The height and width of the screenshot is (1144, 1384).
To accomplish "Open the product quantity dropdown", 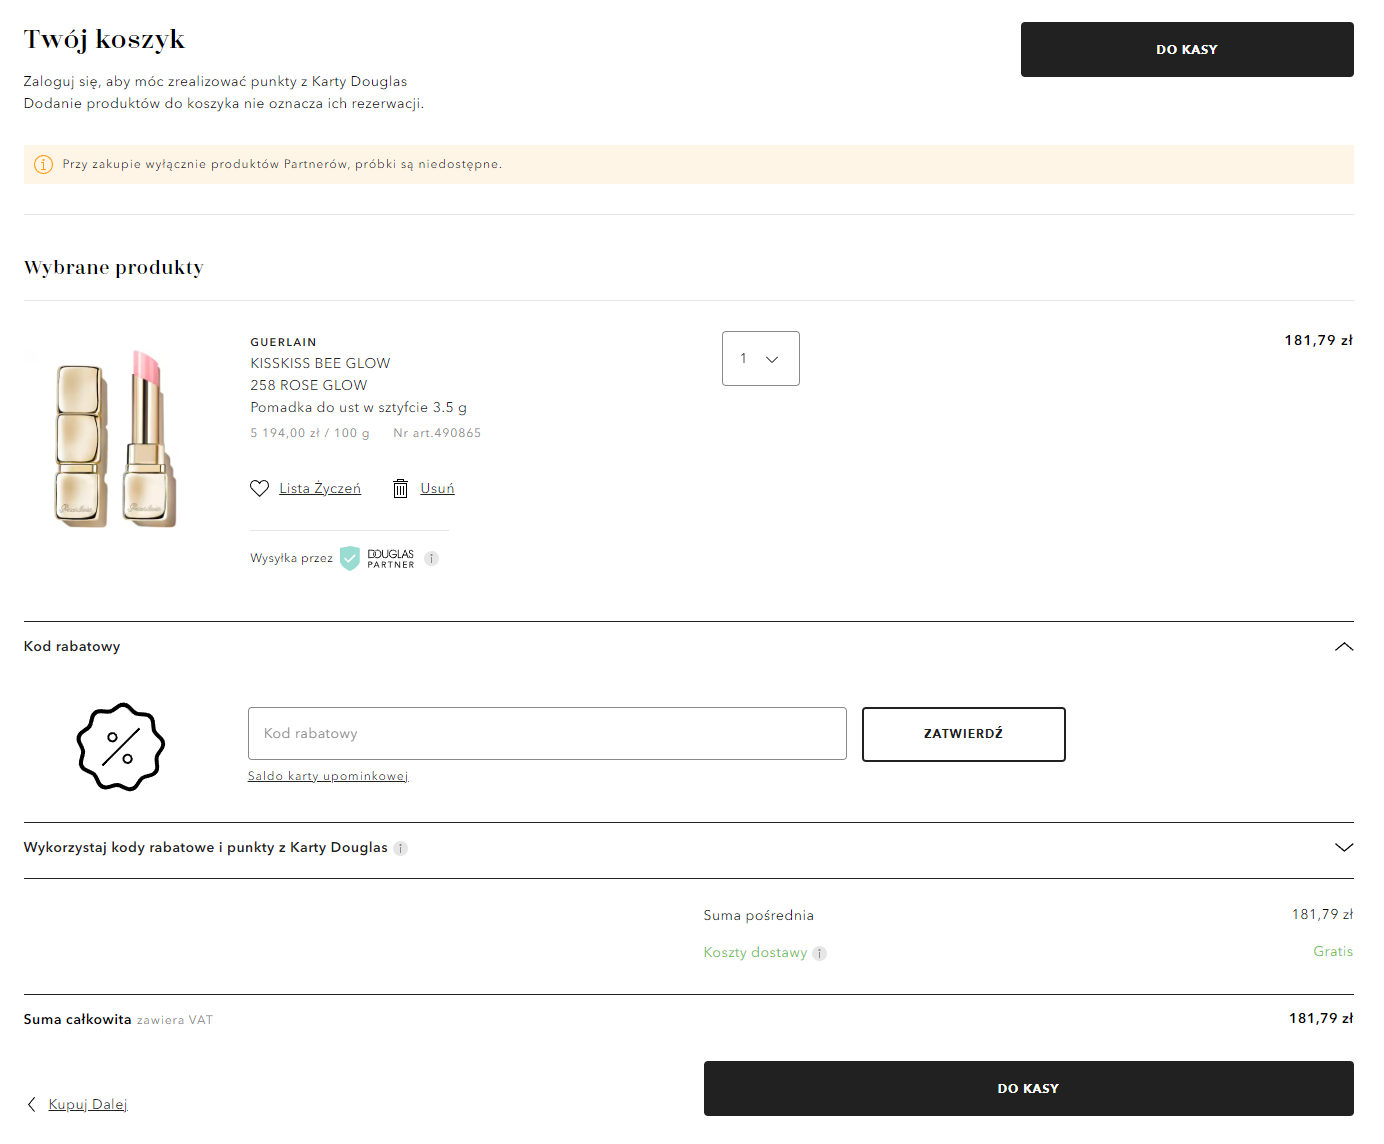I will (x=760, y=358).
